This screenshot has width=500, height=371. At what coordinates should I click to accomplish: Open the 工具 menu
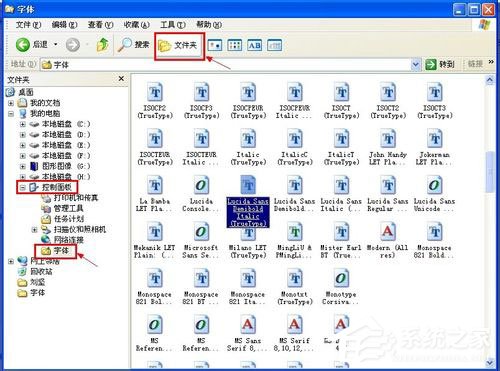point(173,25)
